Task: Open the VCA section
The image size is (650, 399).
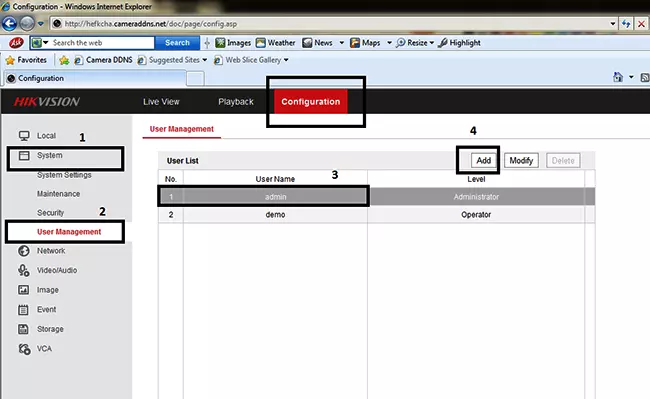Action: (x=44, y=348)
